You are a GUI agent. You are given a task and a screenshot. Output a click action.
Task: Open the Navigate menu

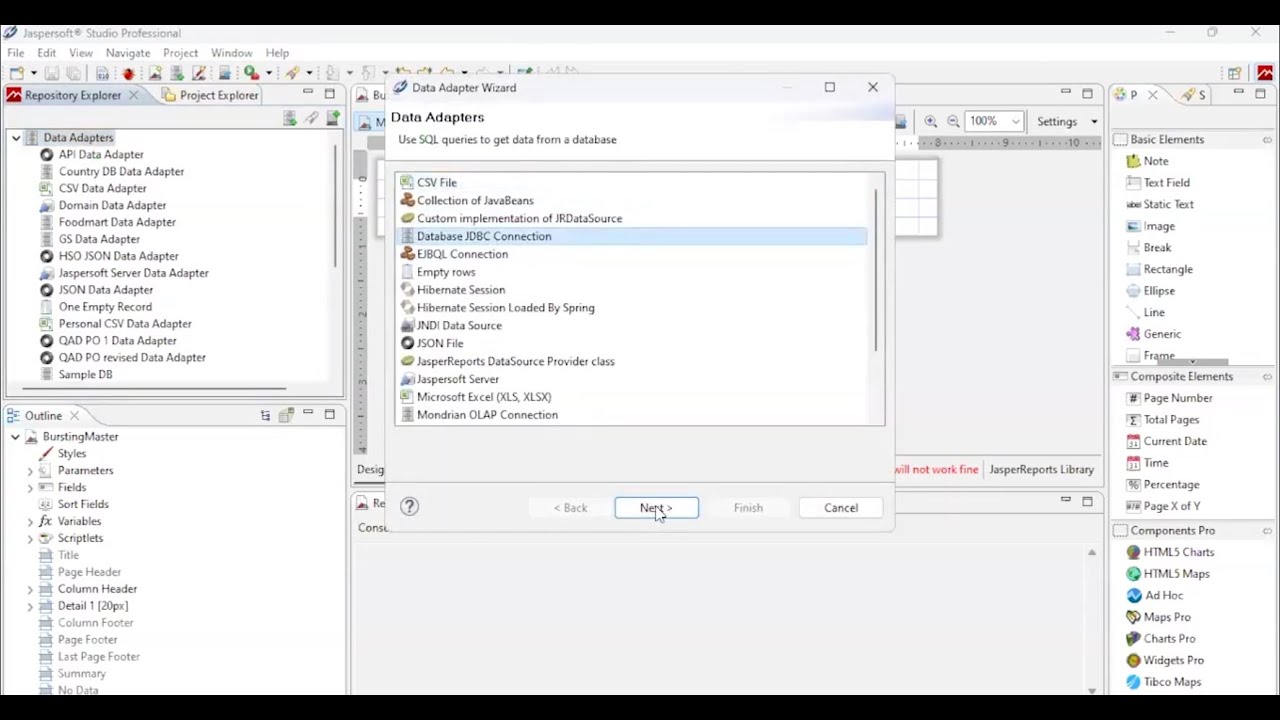[x=128, y=53]
